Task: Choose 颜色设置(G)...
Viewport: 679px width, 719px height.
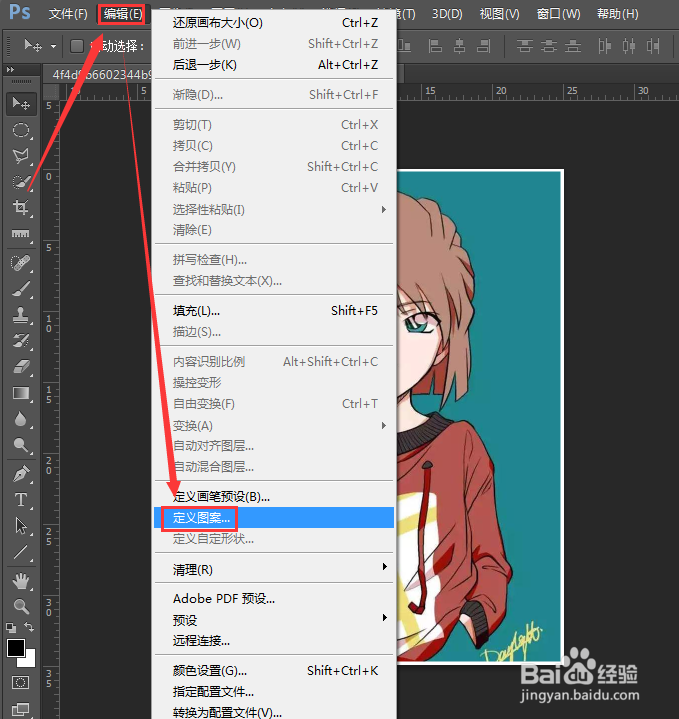Action: (274, 671)
